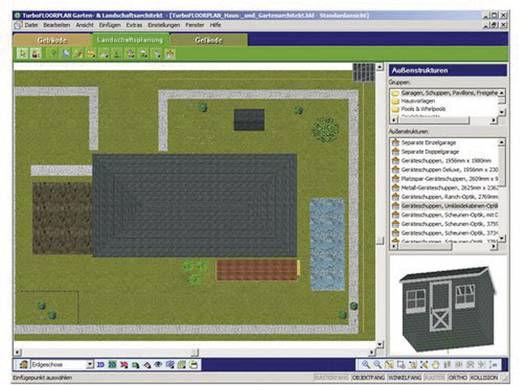Click the zoom extents arrows icon
The image size is (520, 385).
point(424,364)
